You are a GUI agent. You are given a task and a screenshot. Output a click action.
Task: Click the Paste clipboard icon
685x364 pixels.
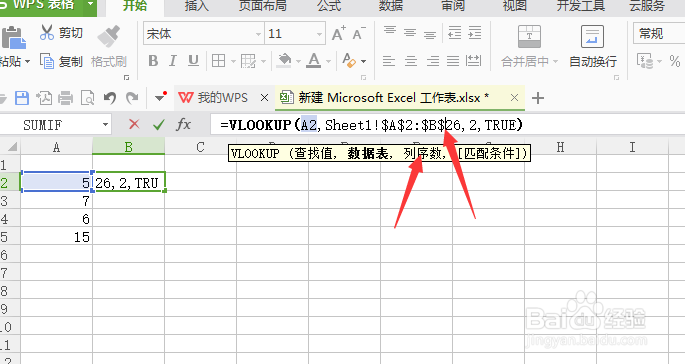pos(13,38)
